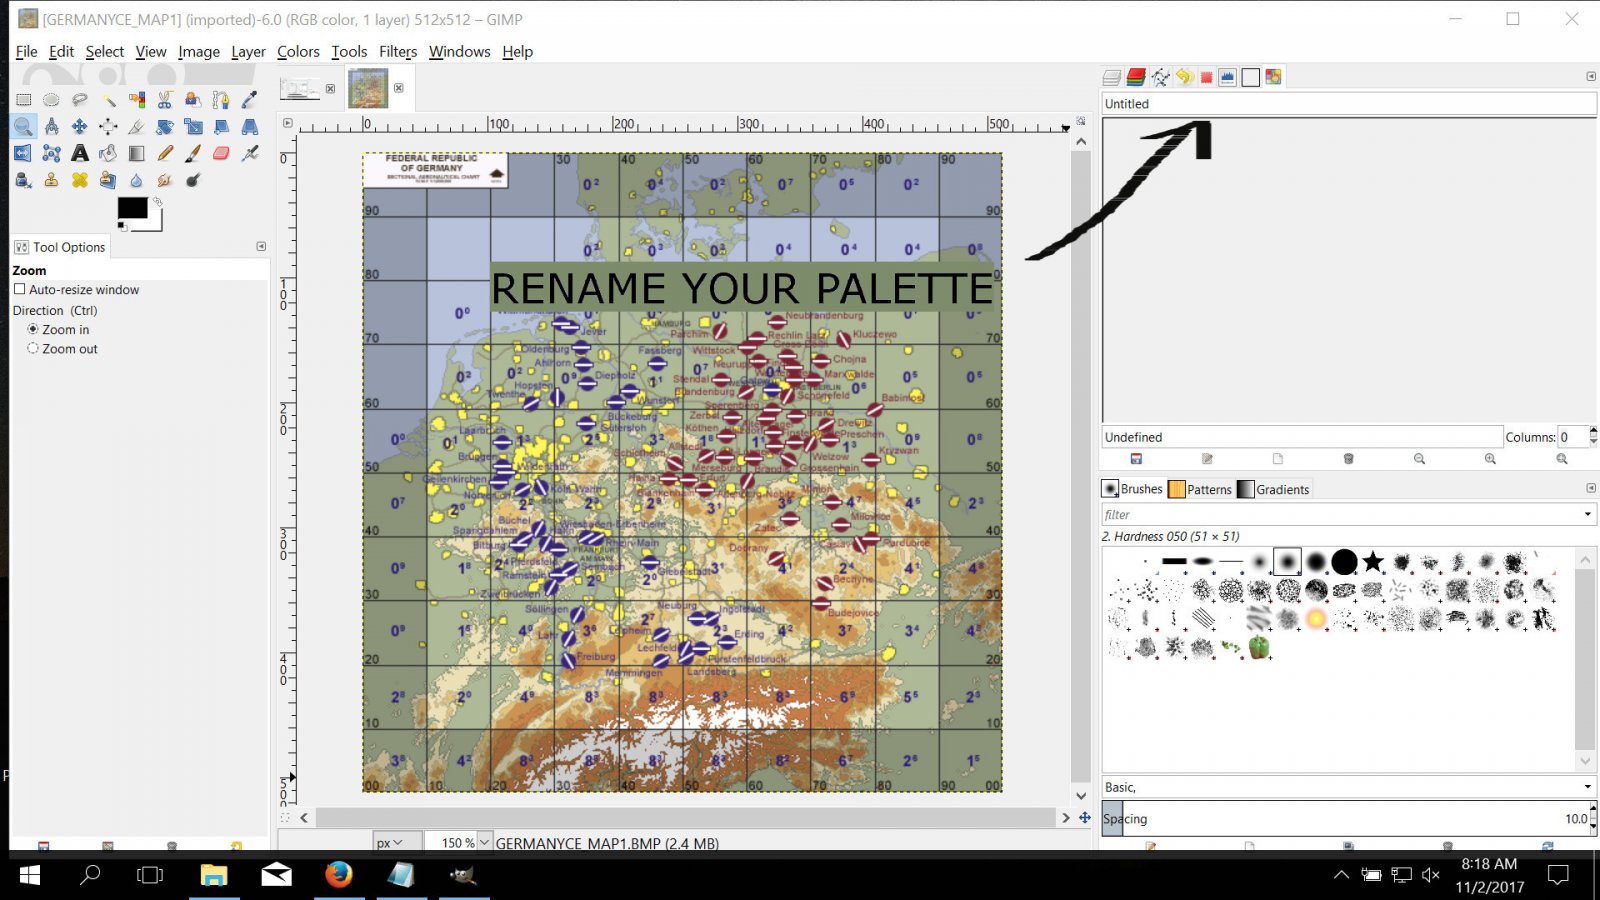The image size is (1600, 900).
Task: Click the background color white swatch
Action: coord(154,222)
